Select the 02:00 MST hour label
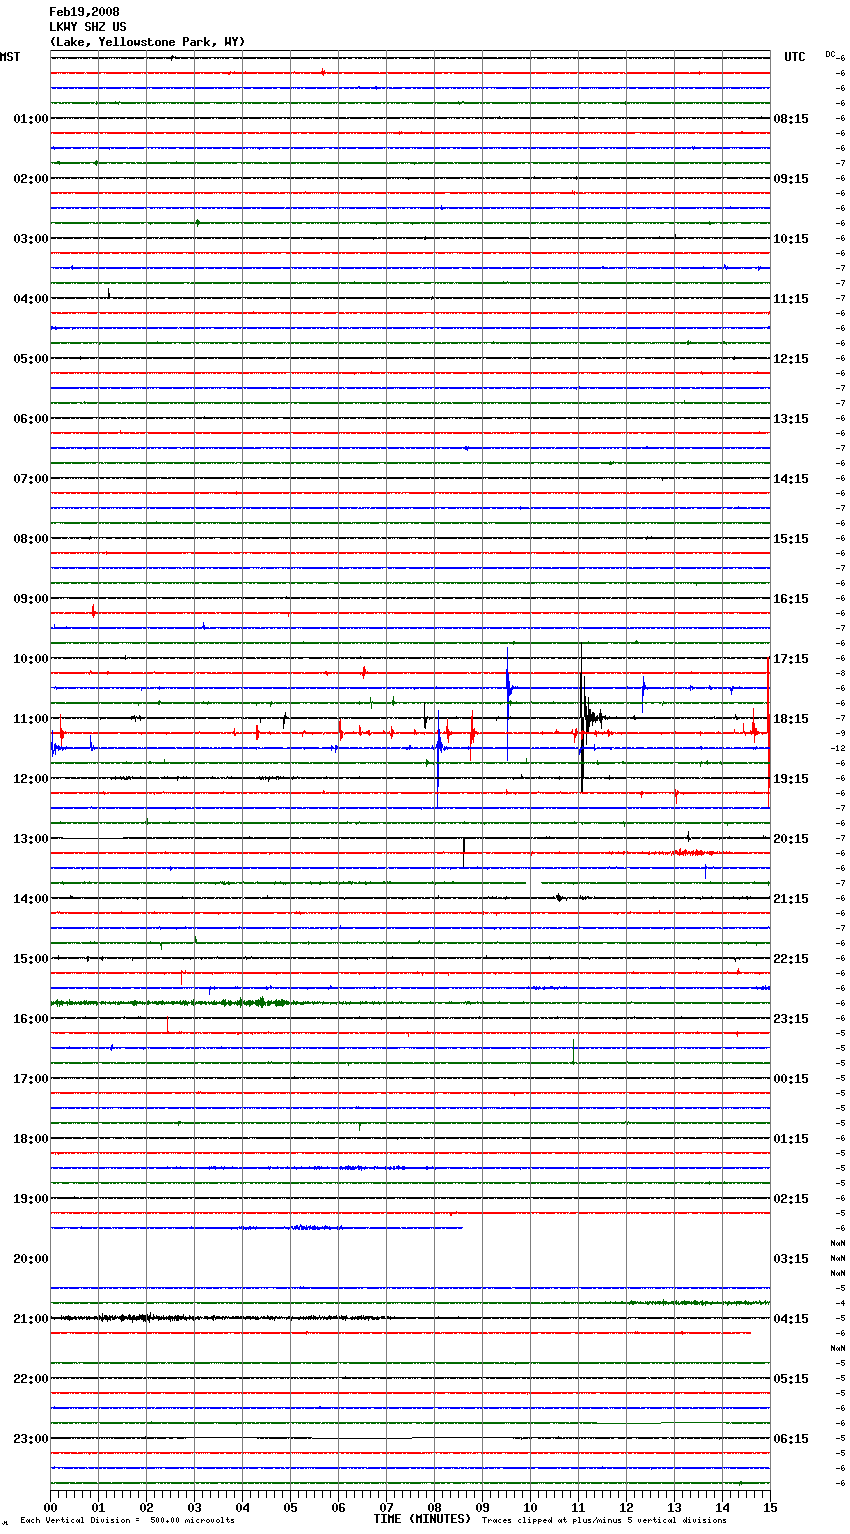Image resolution: width=850 pixels, height=1534 pixels. [31, 179]
